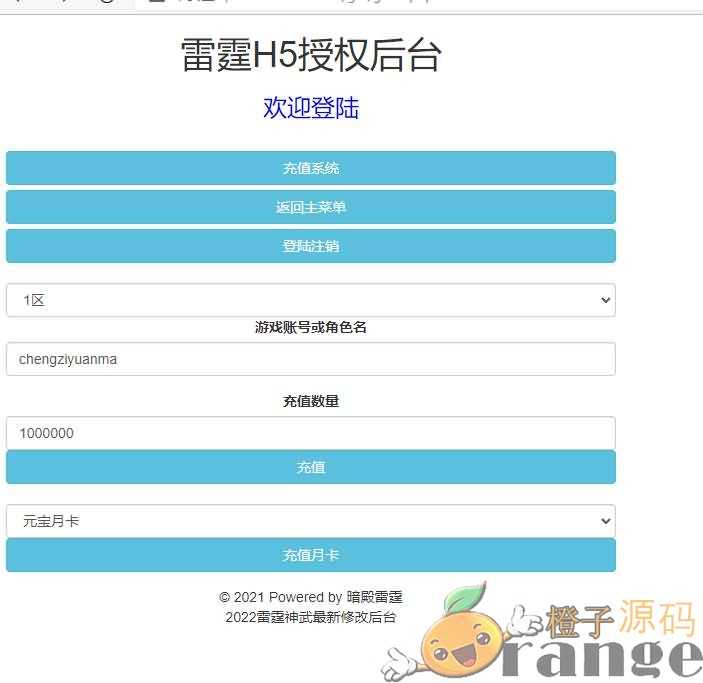The image size is (703, 683).
Task: Click the 欢迎登陆 welcome text
Action: (311, 108)
